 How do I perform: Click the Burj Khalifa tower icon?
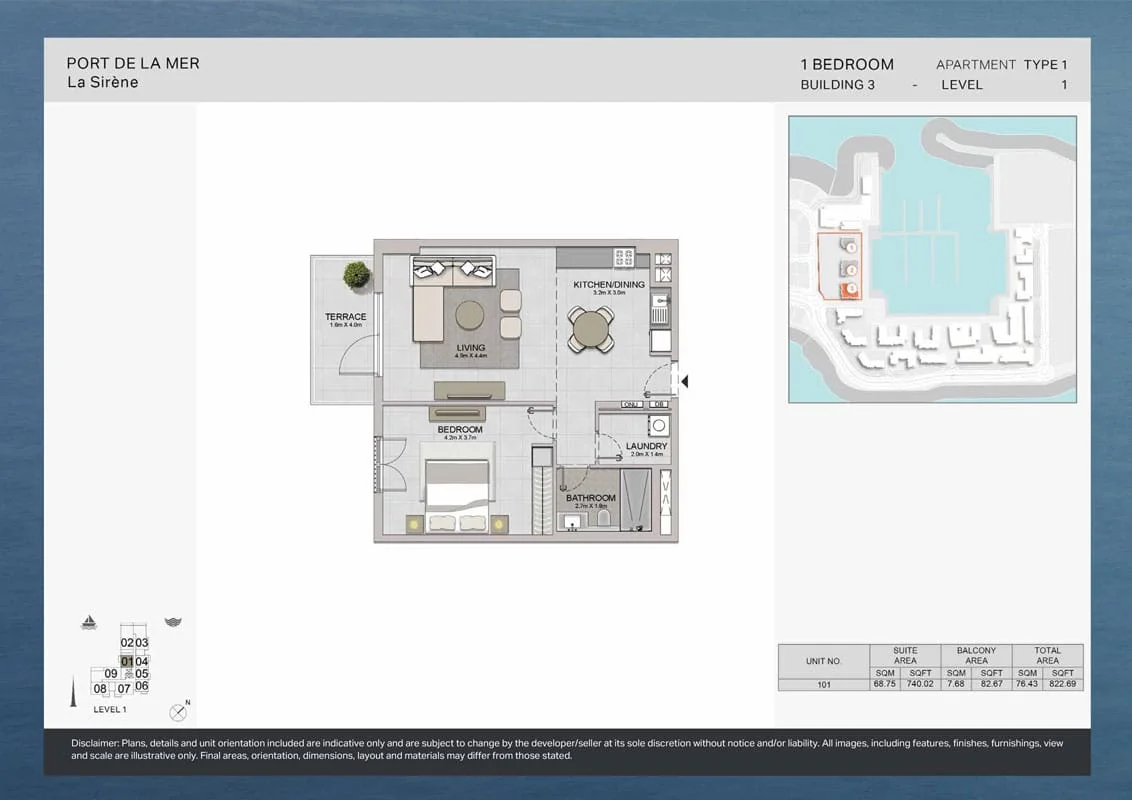click(x=73, y=690)
